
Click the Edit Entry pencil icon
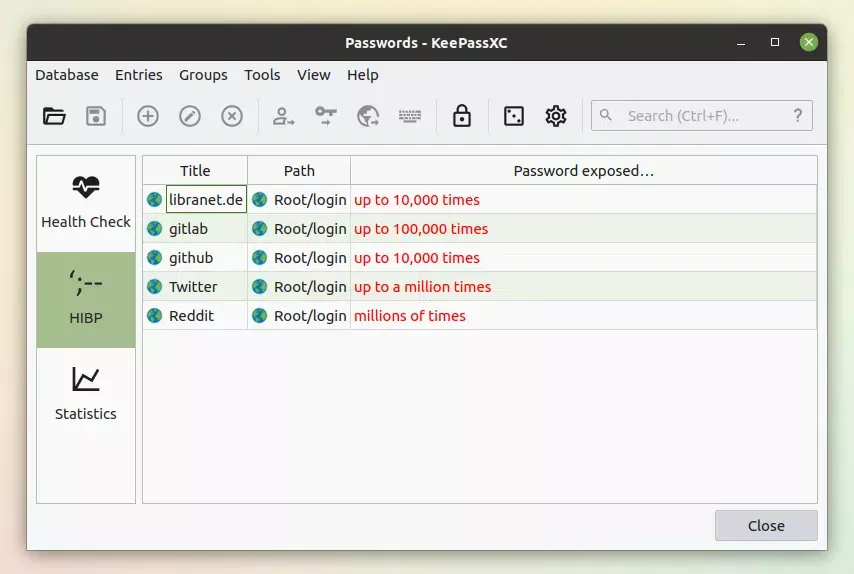[190, 116]
